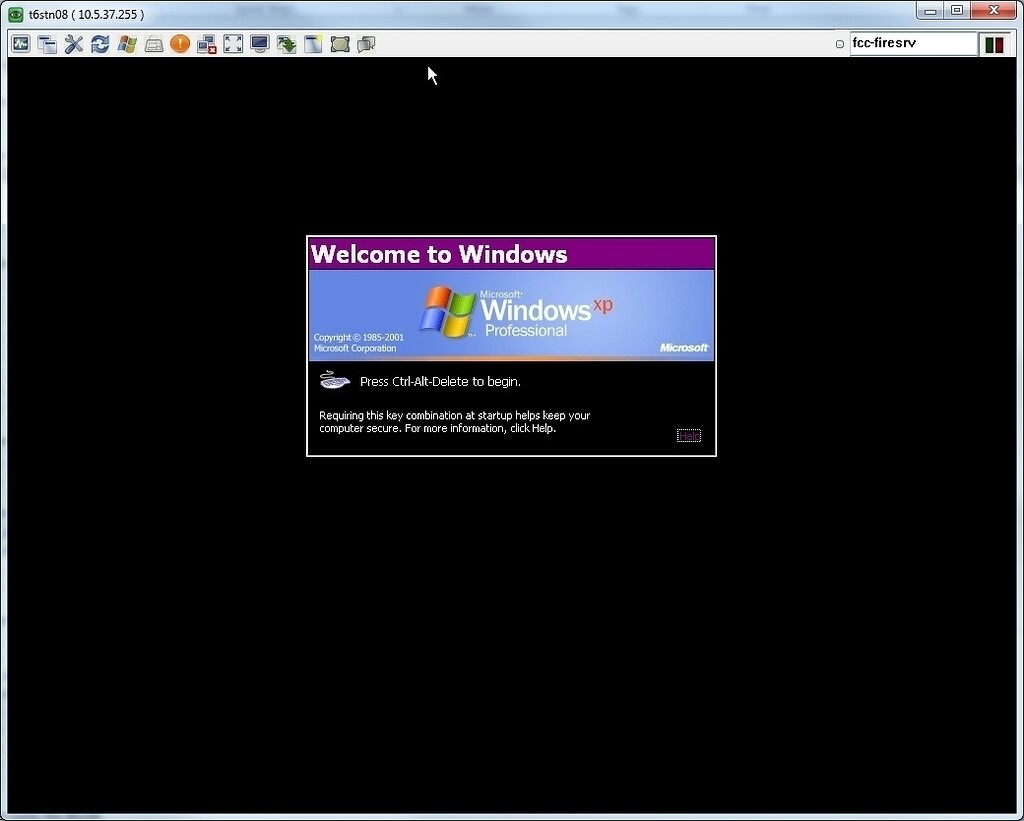This screenshot has height=821, width=1024.
Task: Open remote settings with the tools icon
Action: [x=73, y=44]
